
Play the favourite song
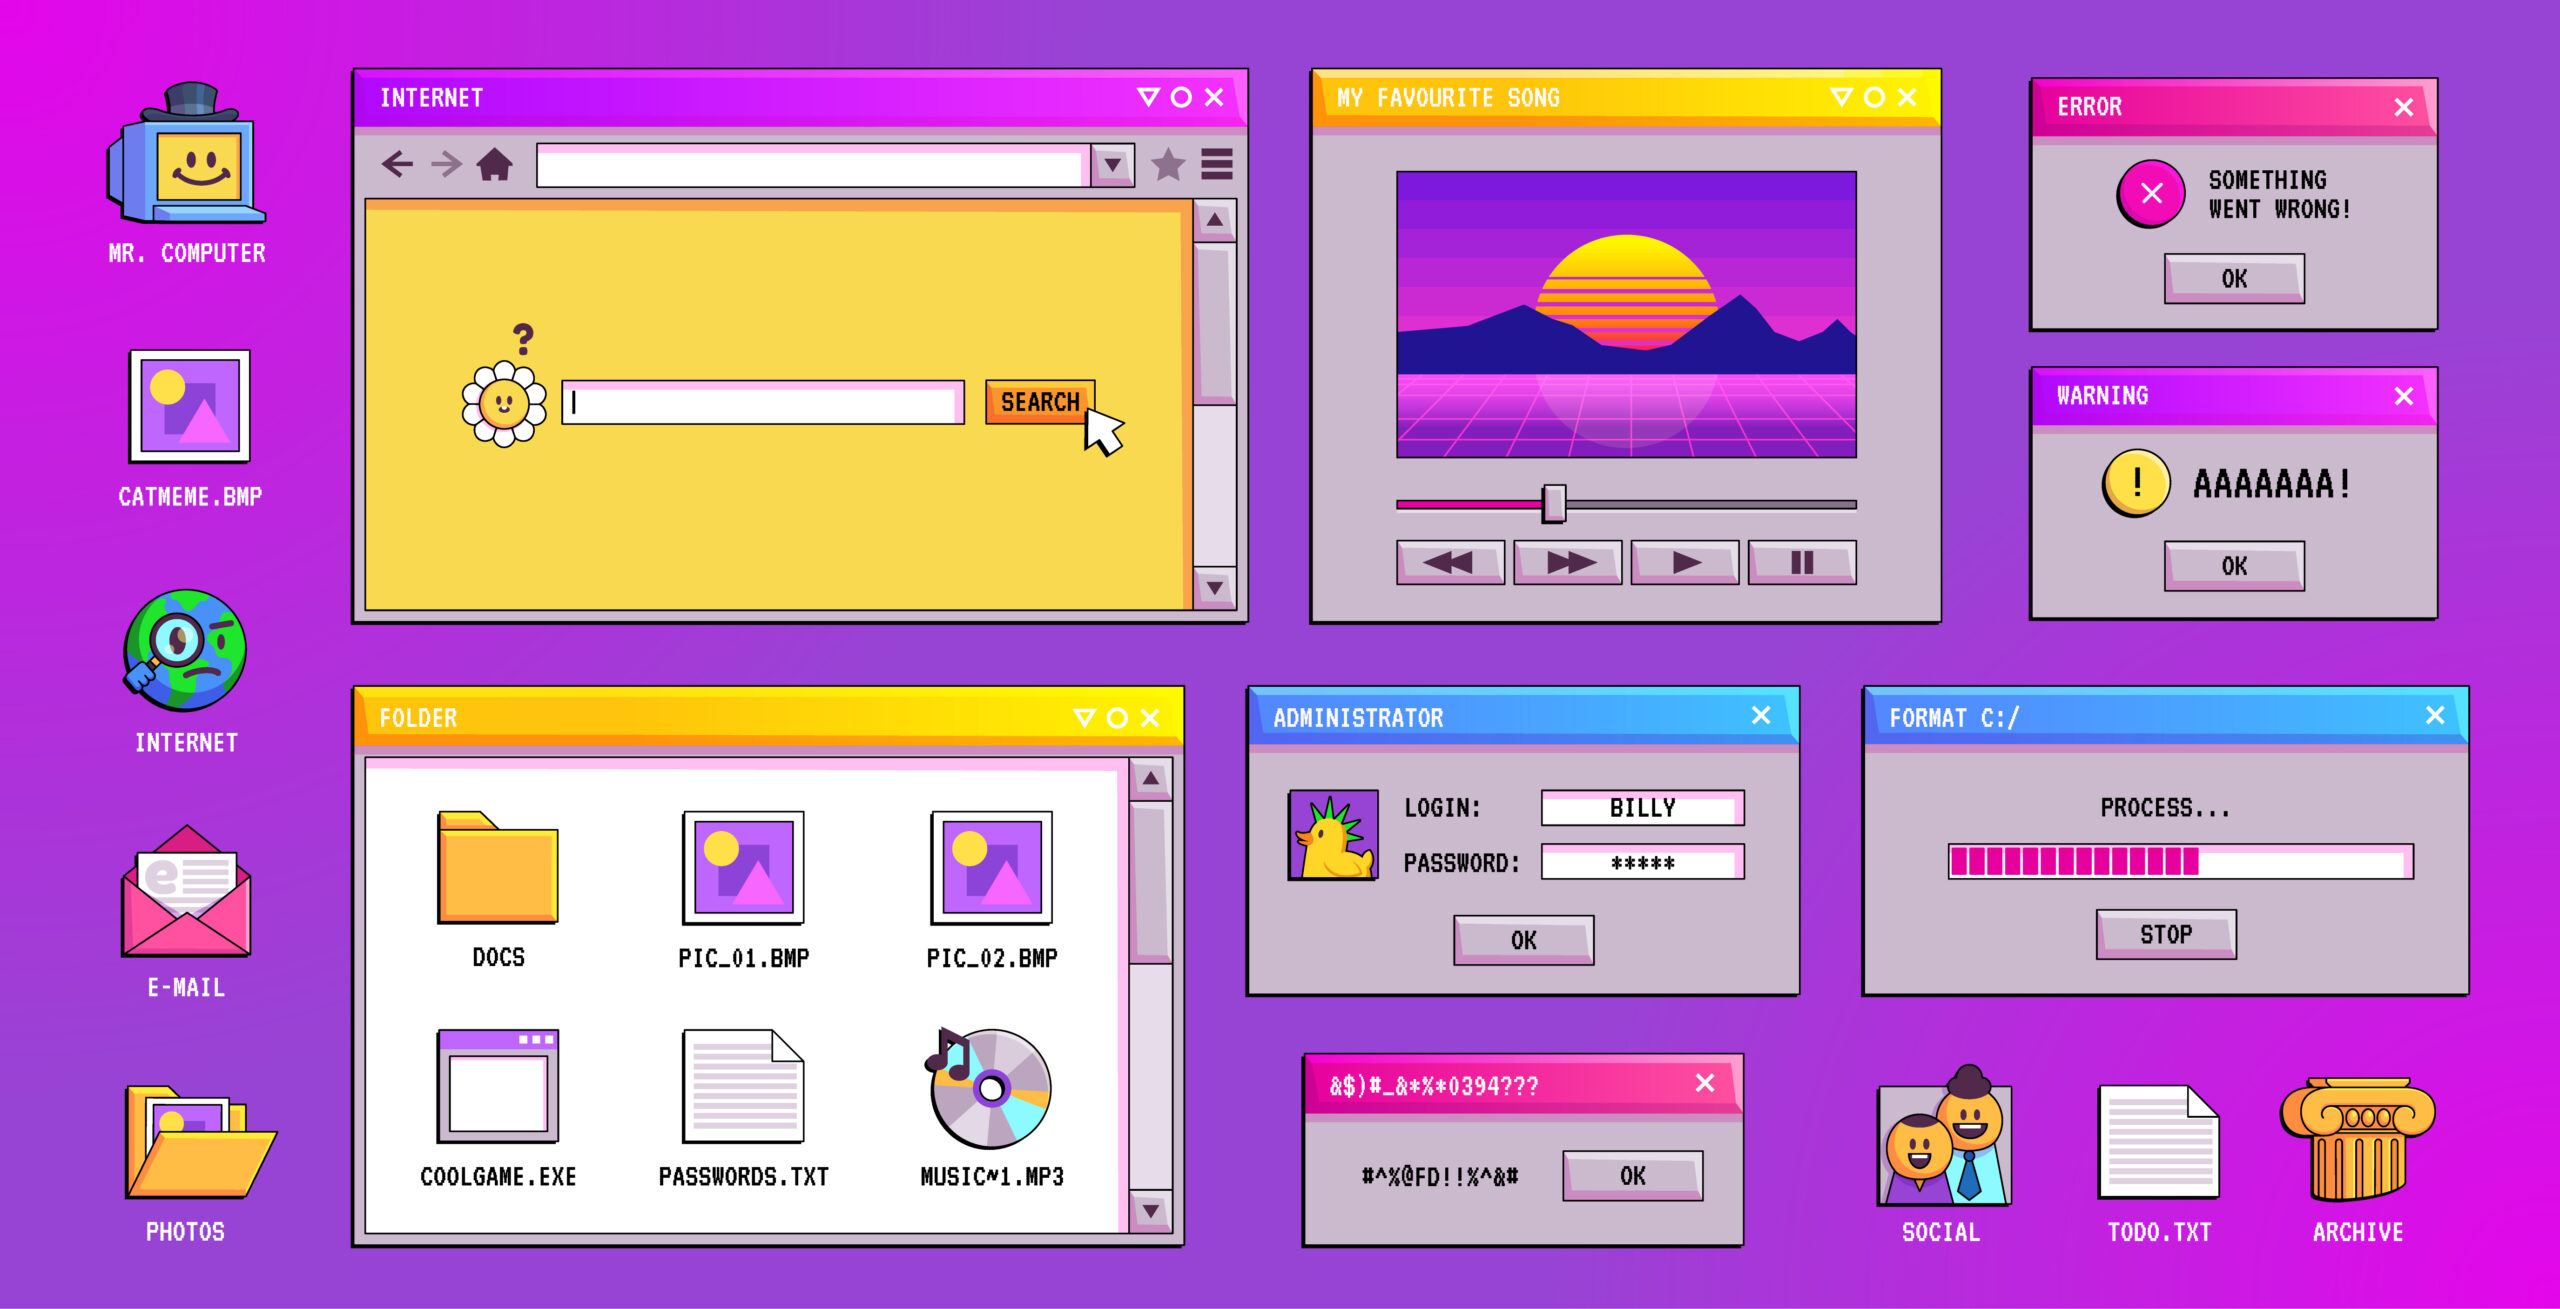tap(1685, 562)
